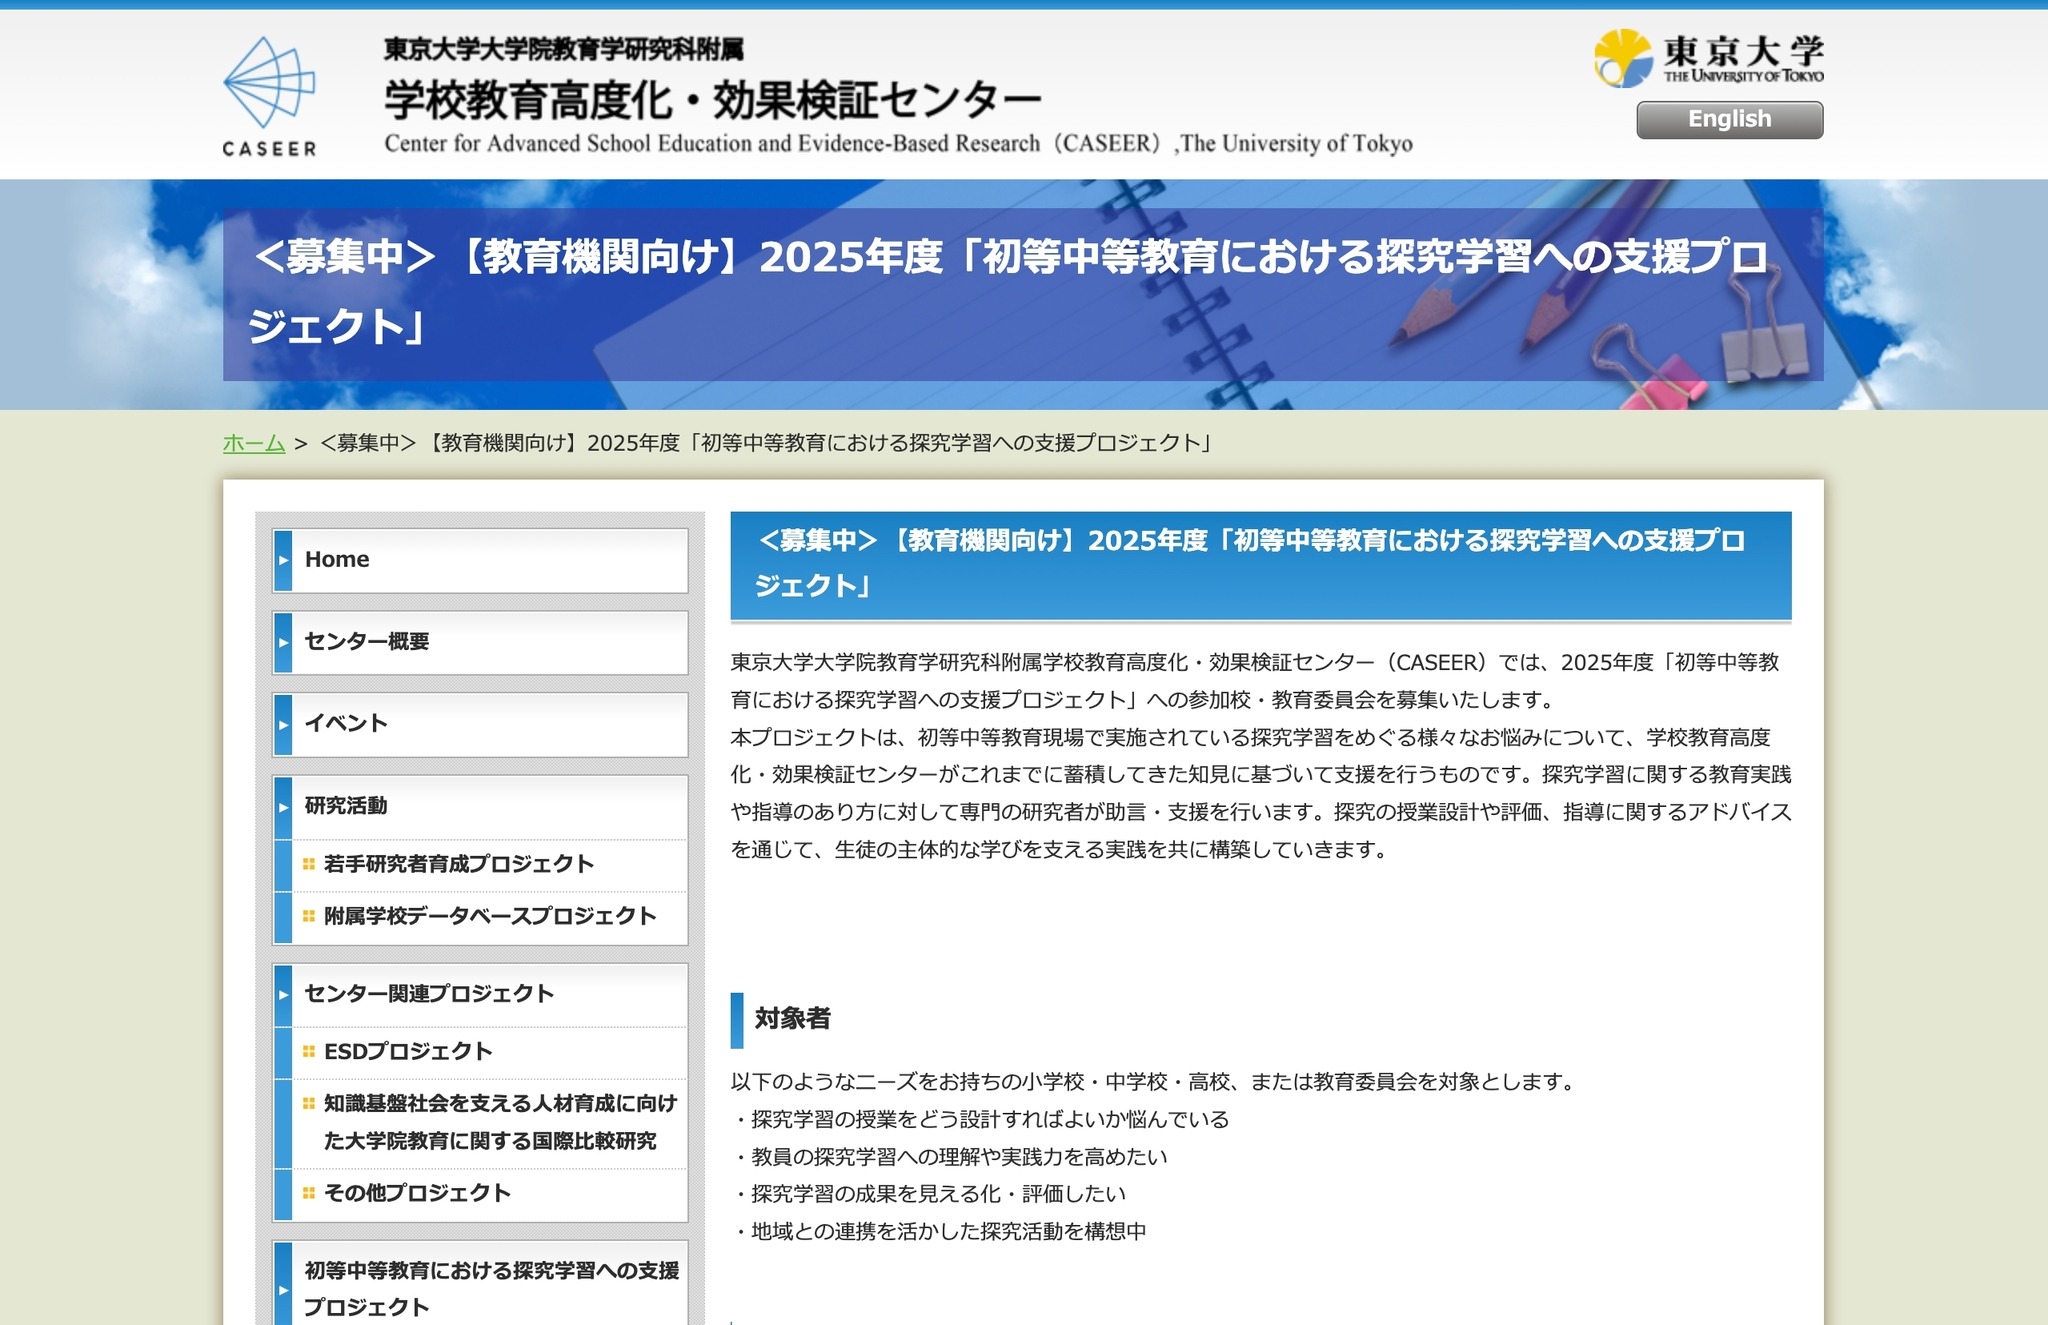Click the site title 学校教育高度化・効果検証センター

[x=713, y=100]
